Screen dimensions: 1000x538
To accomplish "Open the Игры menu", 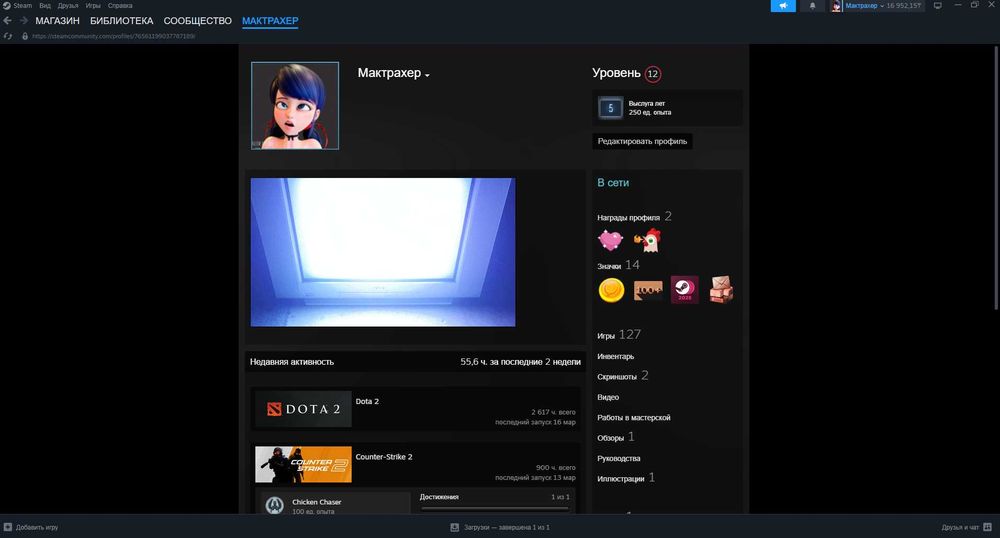I will coord(93,5).
